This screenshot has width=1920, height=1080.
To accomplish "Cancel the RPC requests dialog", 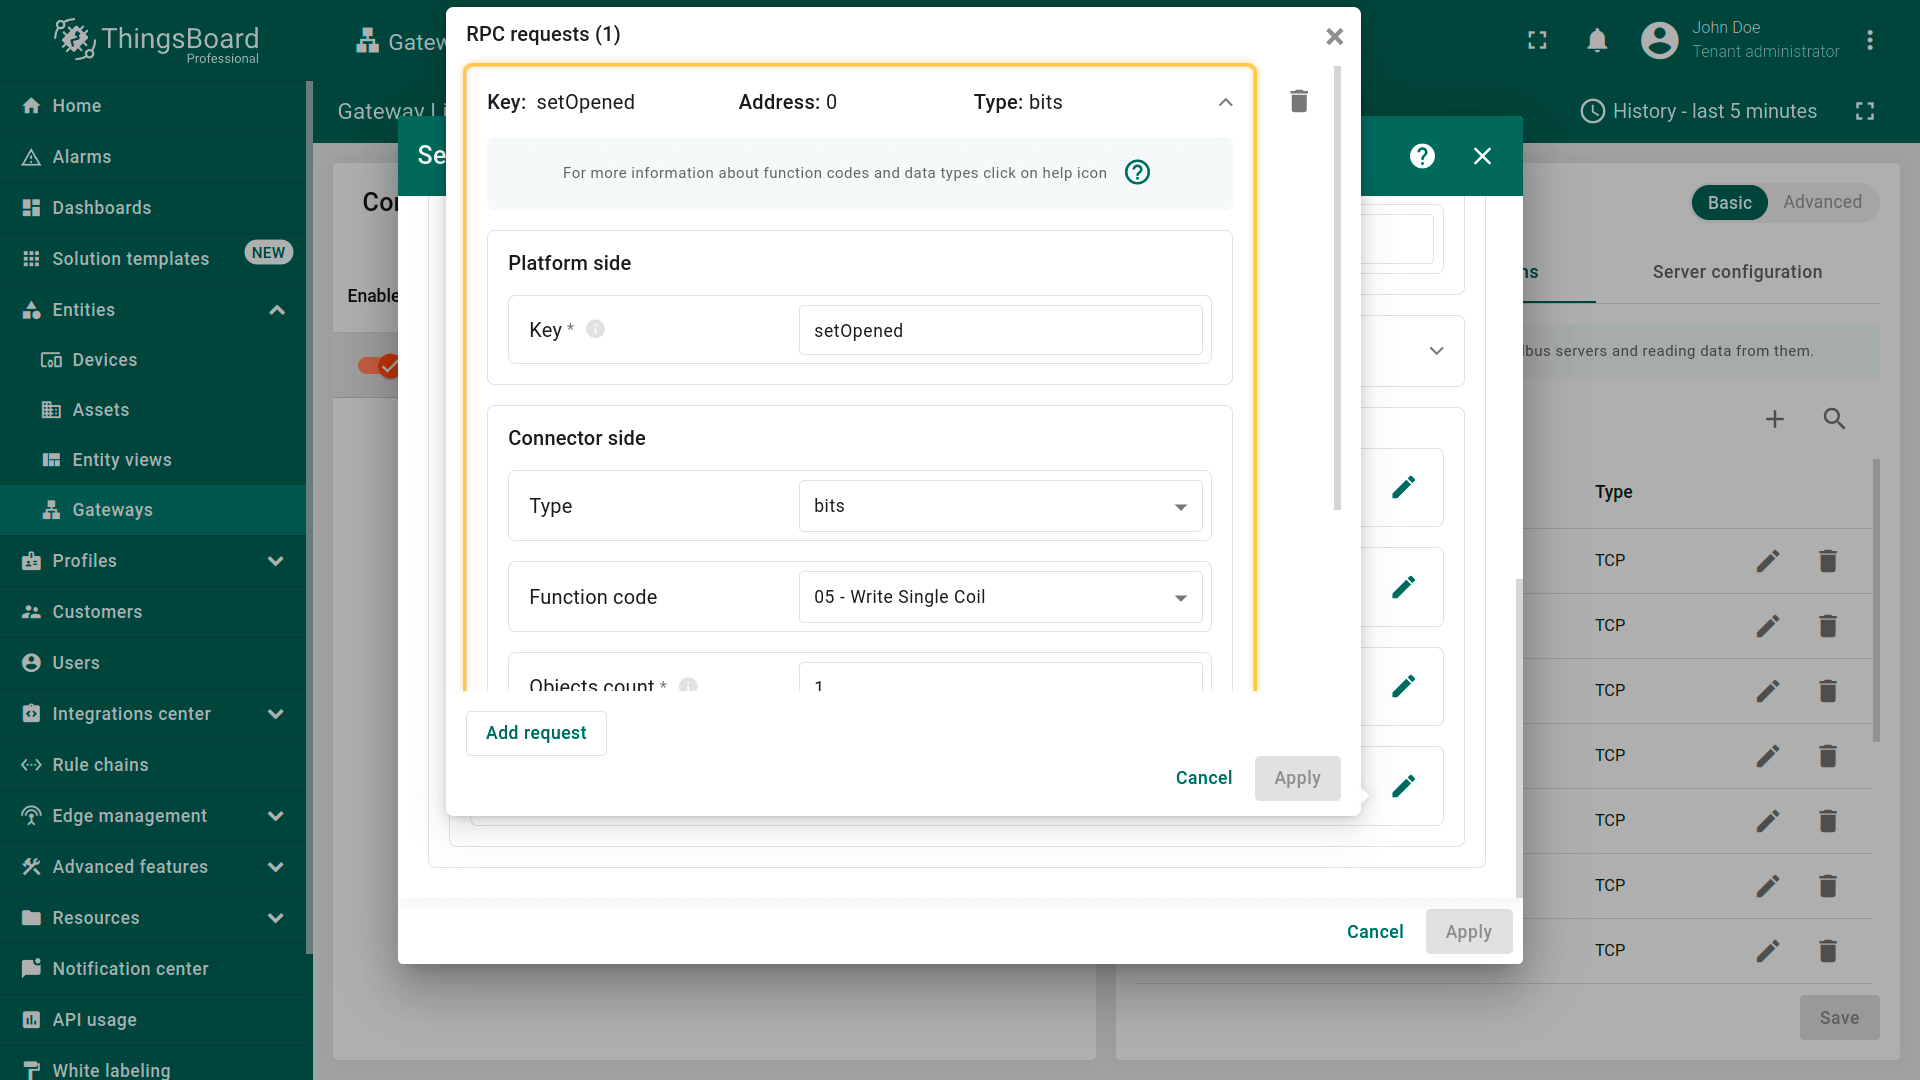I will pos(1203,778).
